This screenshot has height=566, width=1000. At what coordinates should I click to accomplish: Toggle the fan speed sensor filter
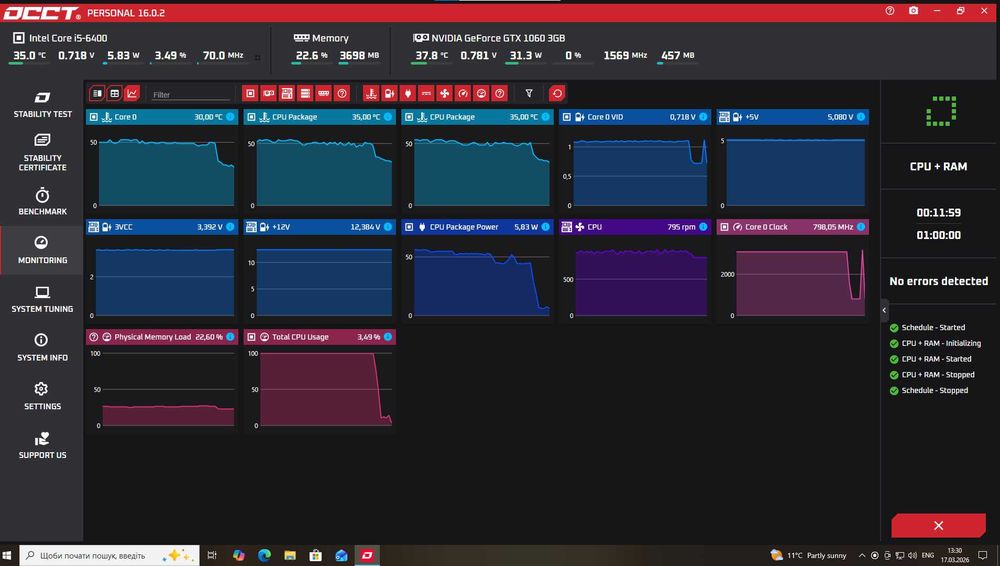coord(445,94)
